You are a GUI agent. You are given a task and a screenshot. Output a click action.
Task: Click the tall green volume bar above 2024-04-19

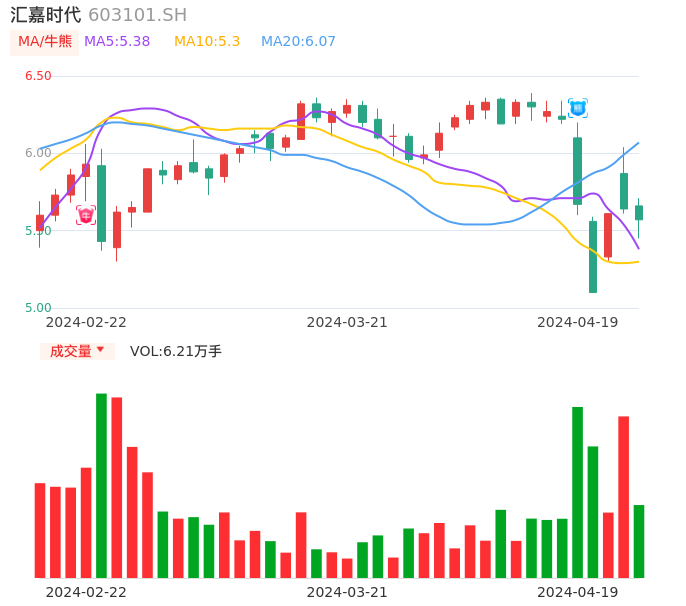[x=578, y=492]
